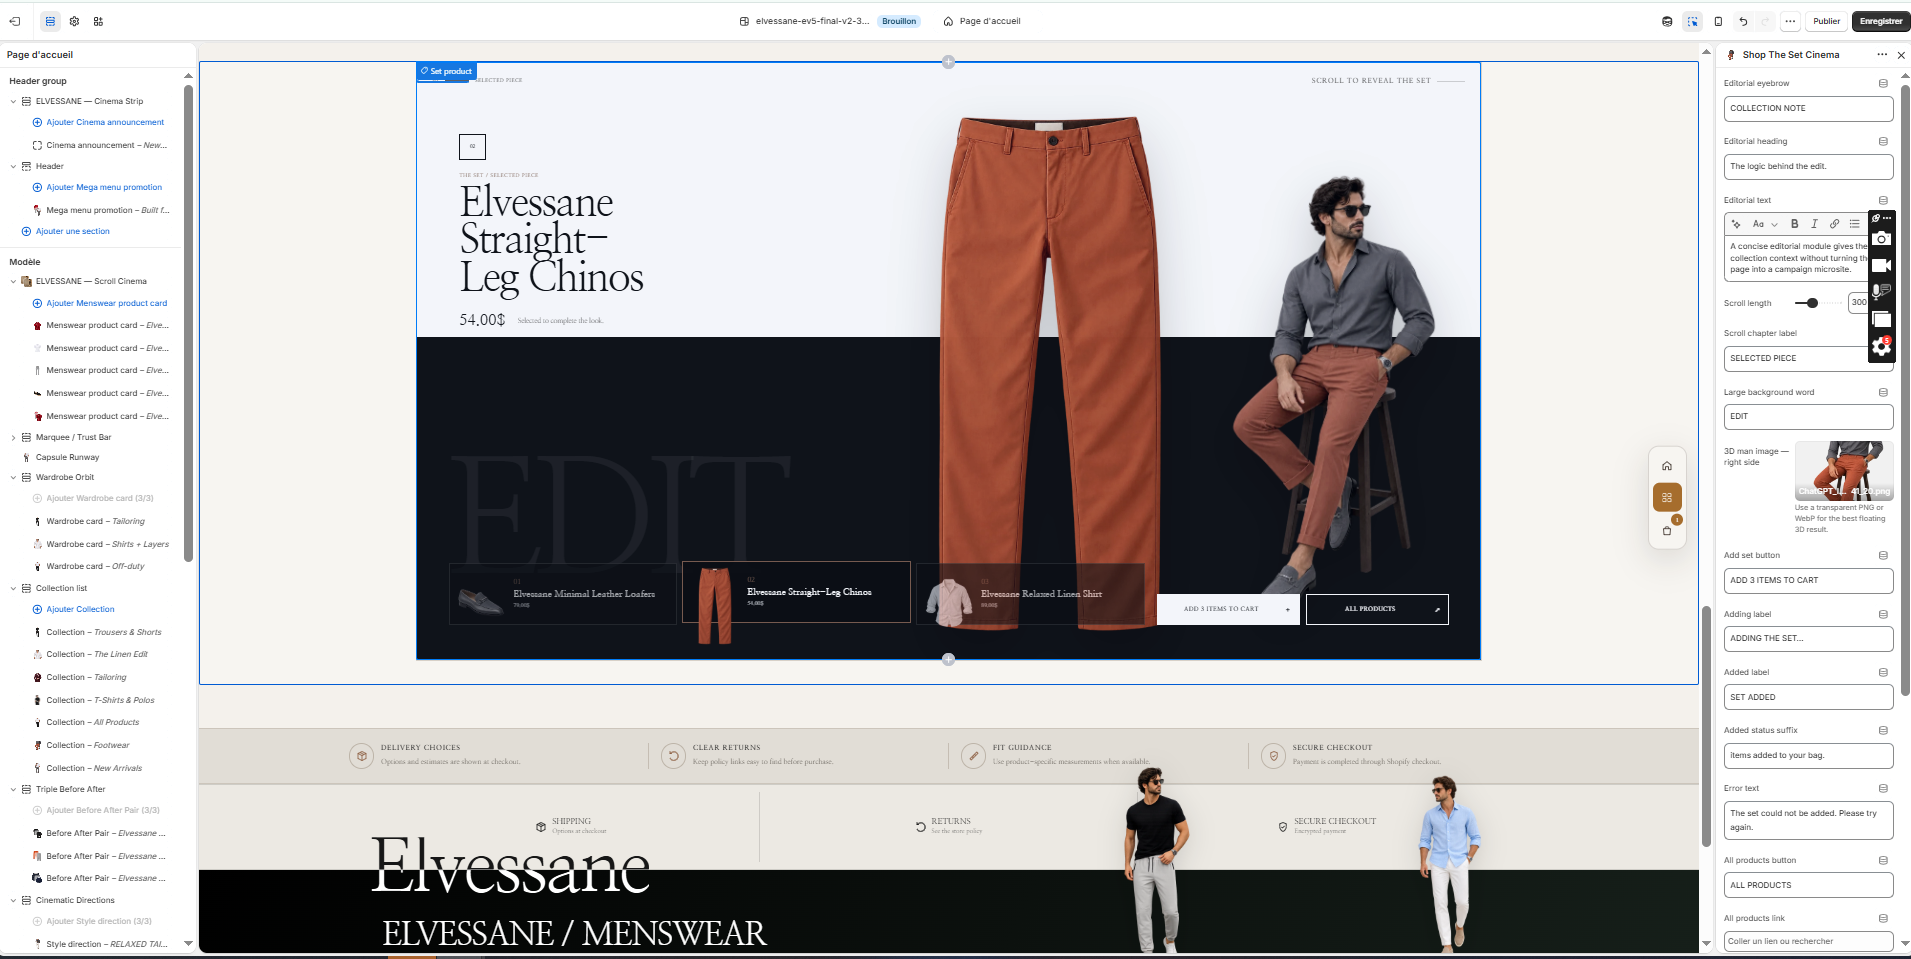Screen dimensions: 1911x959
Task: Undo the last change
Action: click(x=1743, y=21)
